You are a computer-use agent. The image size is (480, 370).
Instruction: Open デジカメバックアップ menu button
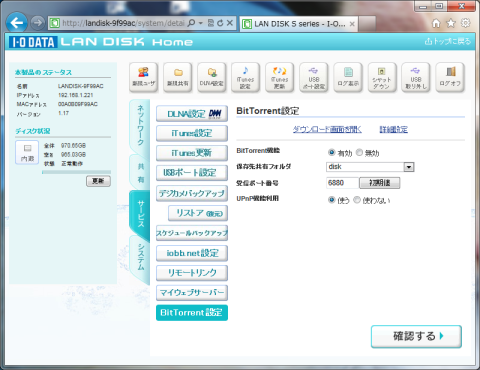(192, 193)
